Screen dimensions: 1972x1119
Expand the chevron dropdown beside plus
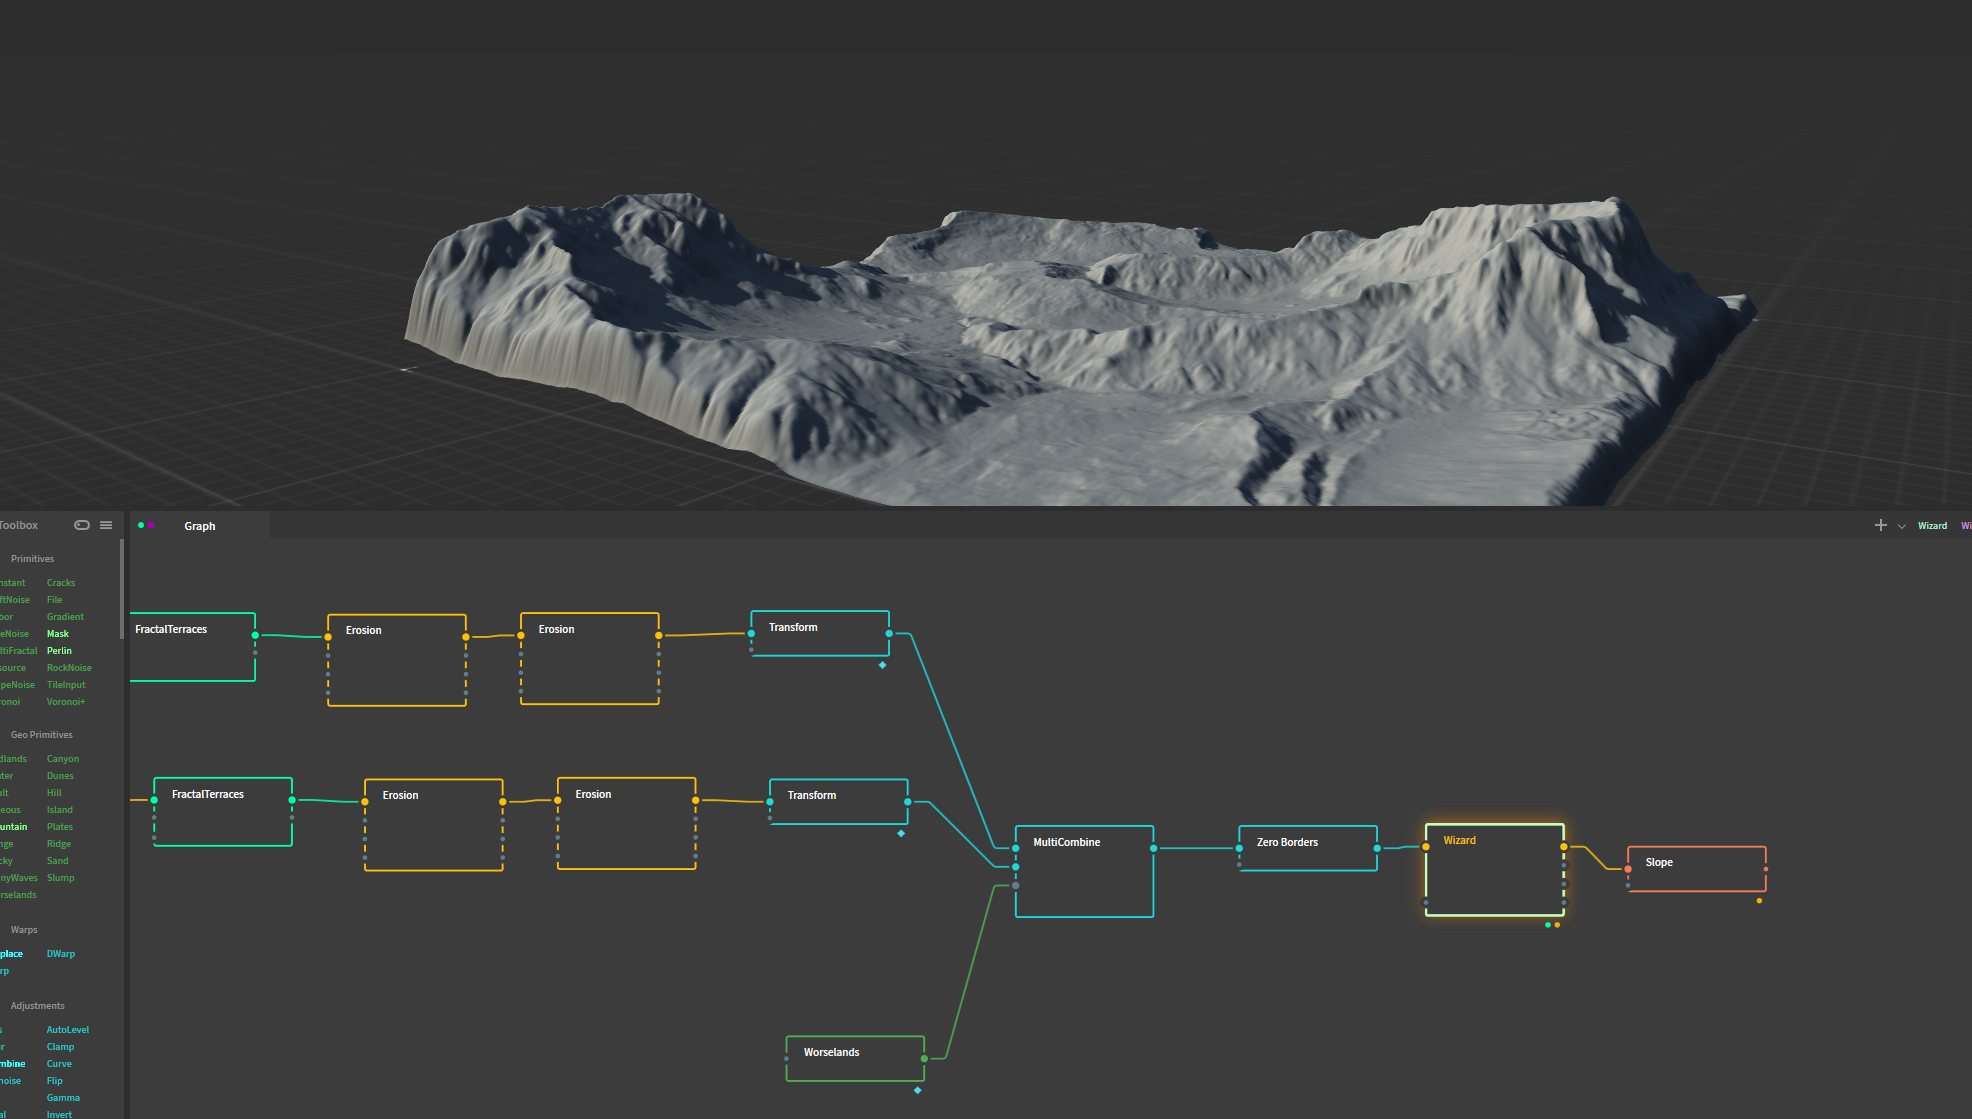pos(1901,526)
